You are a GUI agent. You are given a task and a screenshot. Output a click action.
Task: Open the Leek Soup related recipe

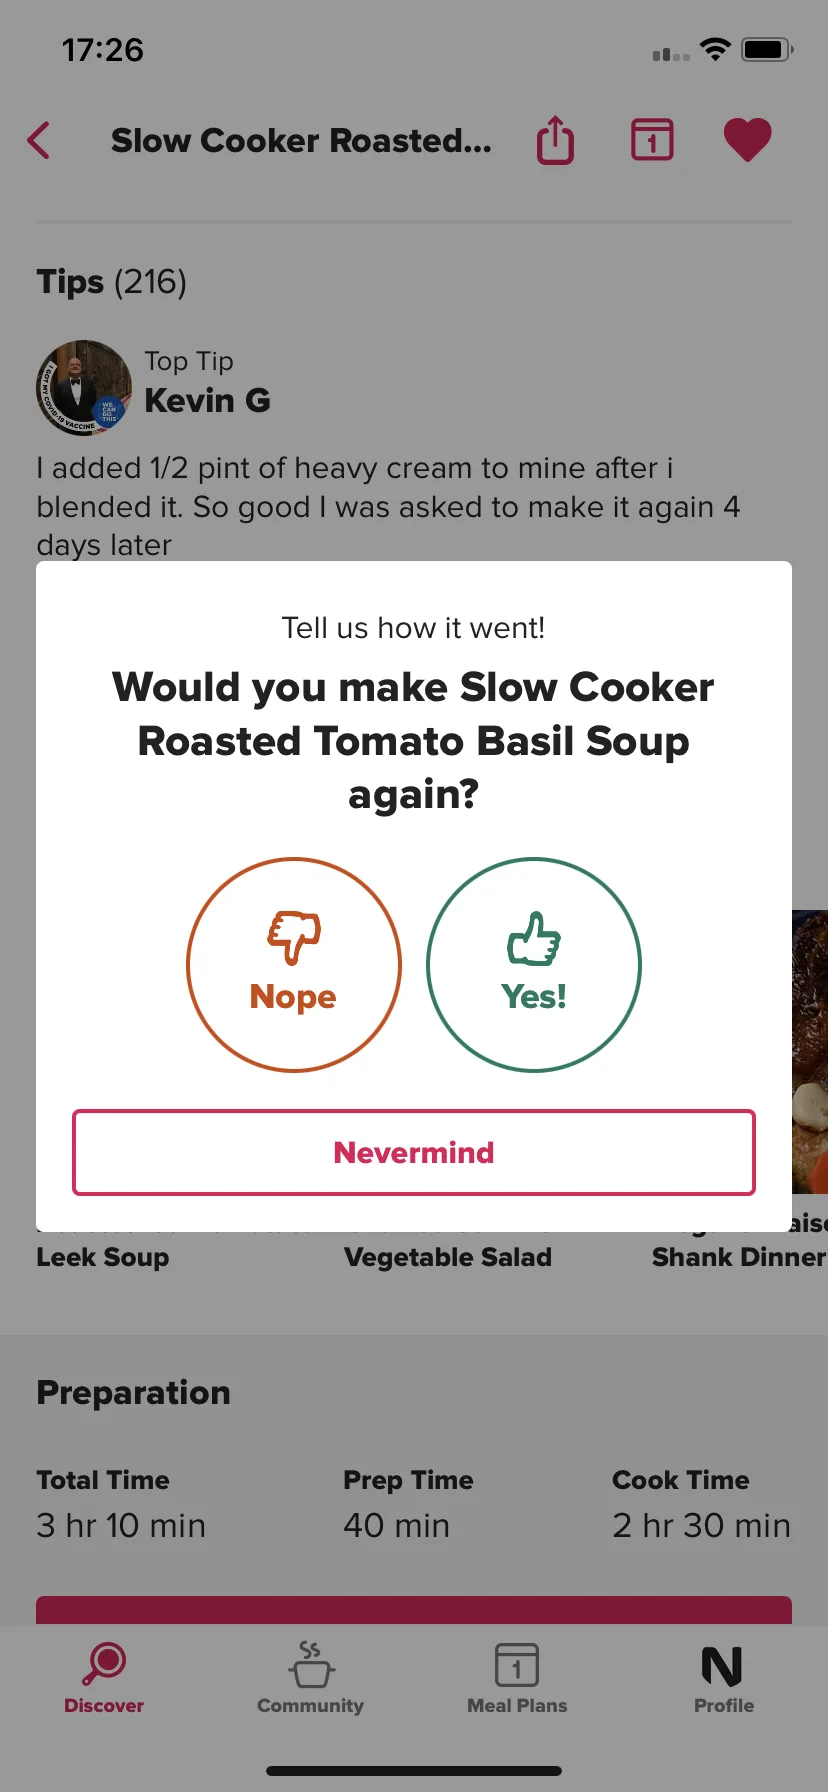[x=102, y=1257]
